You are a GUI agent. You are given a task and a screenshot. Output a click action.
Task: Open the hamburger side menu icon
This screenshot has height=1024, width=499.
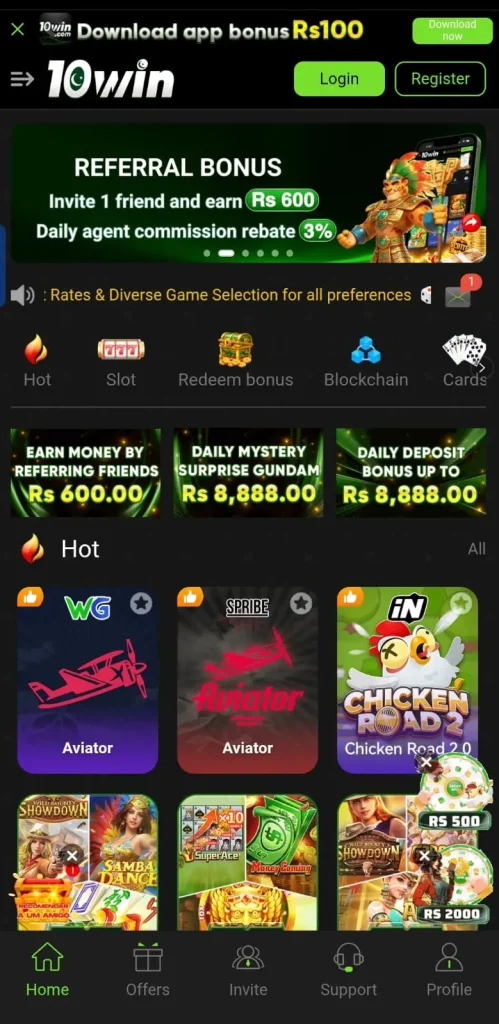pos(22,79)
